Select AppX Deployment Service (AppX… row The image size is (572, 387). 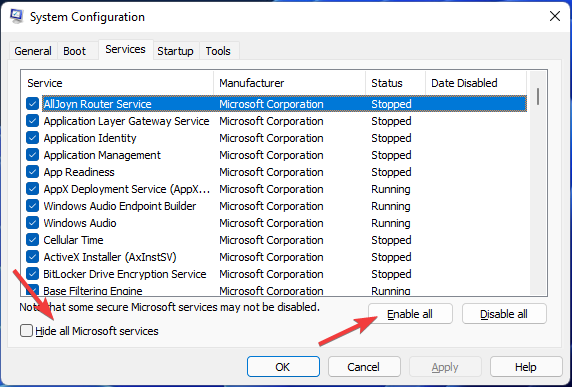pyautogui.click(x=276, y=189)
